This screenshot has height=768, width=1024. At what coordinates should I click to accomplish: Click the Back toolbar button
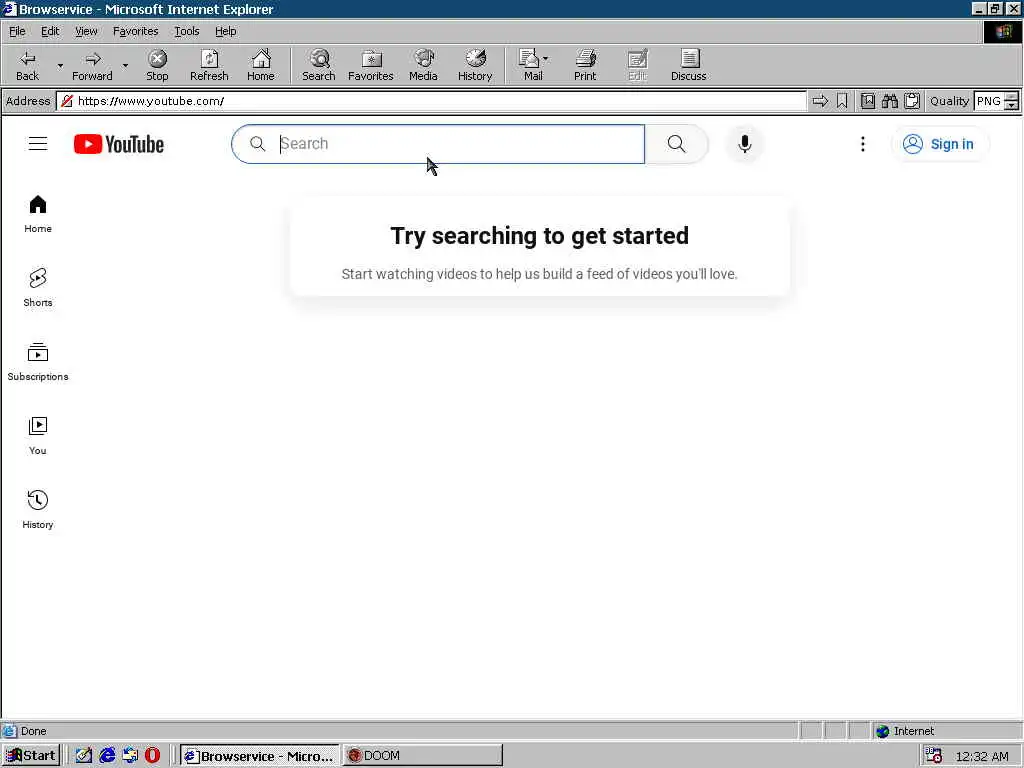point(27,65)
